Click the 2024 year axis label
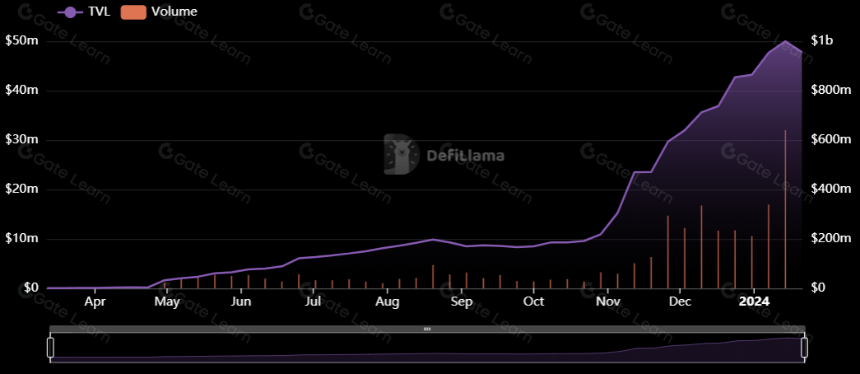Screen dimensions: 860x374 click(754, 302)
